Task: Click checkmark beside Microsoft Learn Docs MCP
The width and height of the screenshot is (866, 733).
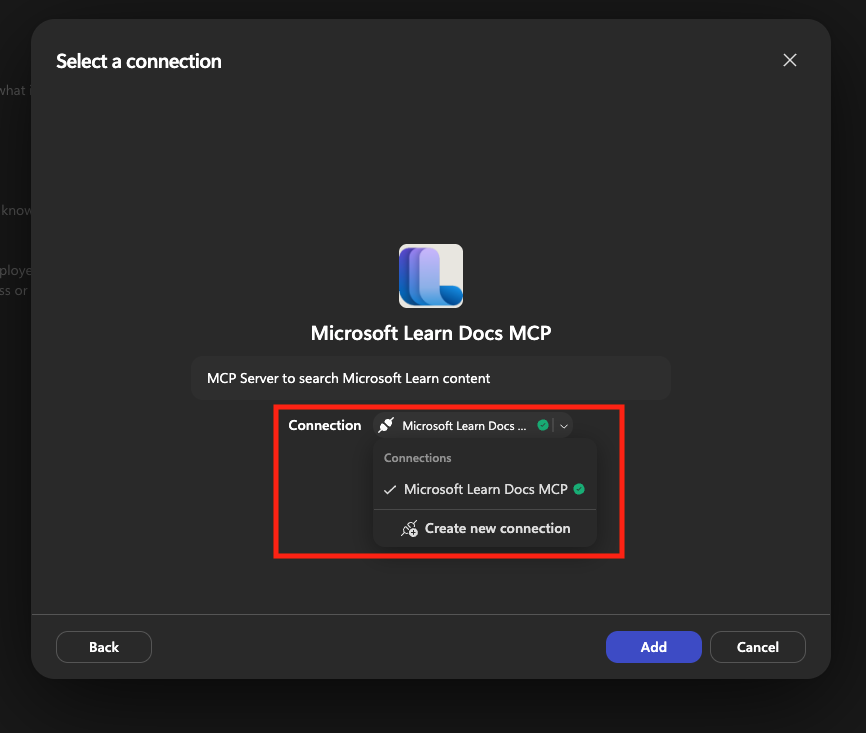Action: click(390, 489)
